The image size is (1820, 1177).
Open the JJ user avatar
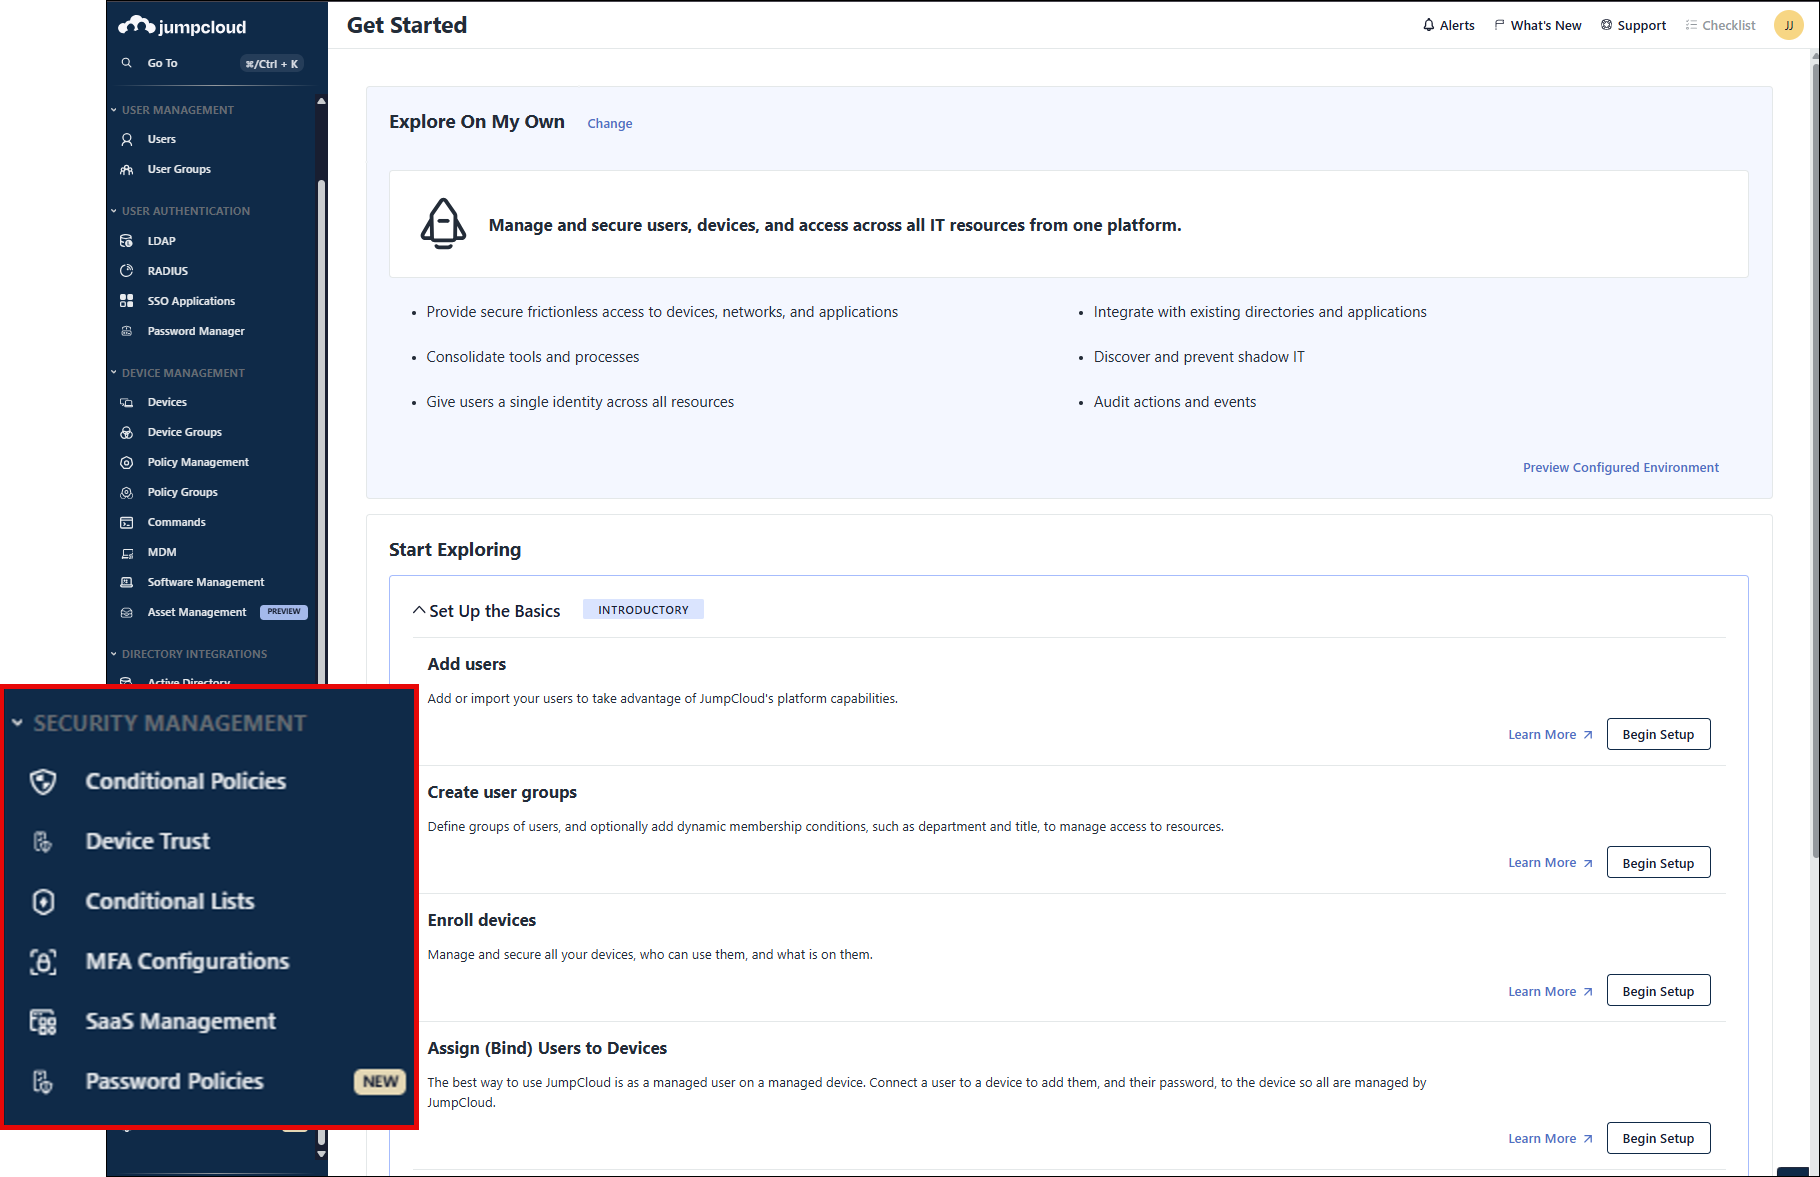[1788, 25]
